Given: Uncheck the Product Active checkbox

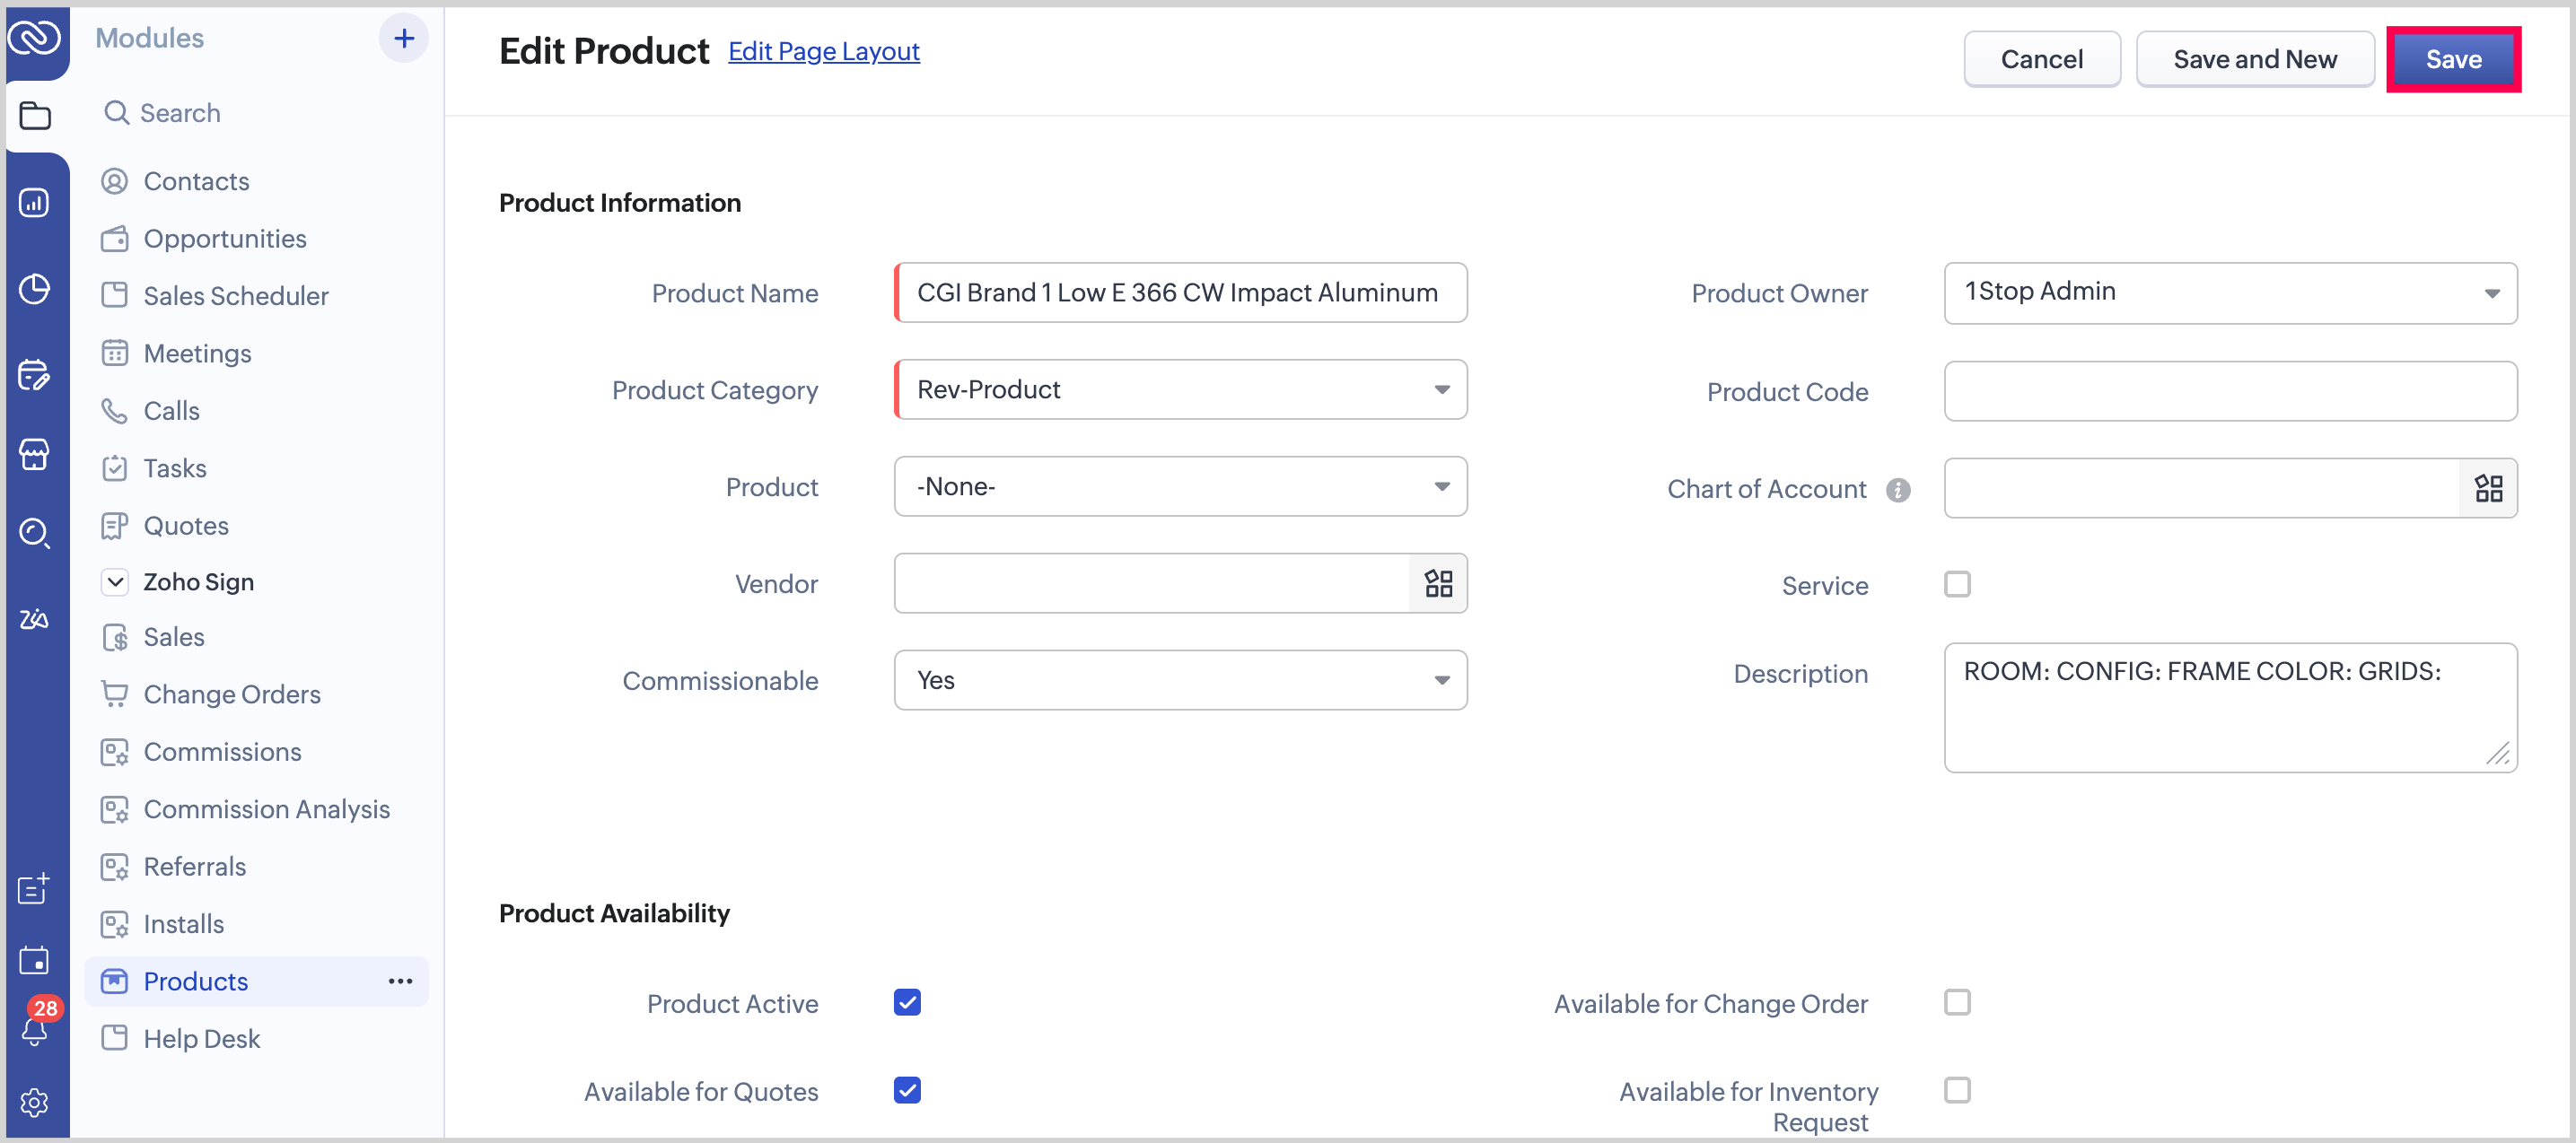Looking at the screenshot, I should [906, 1002].
